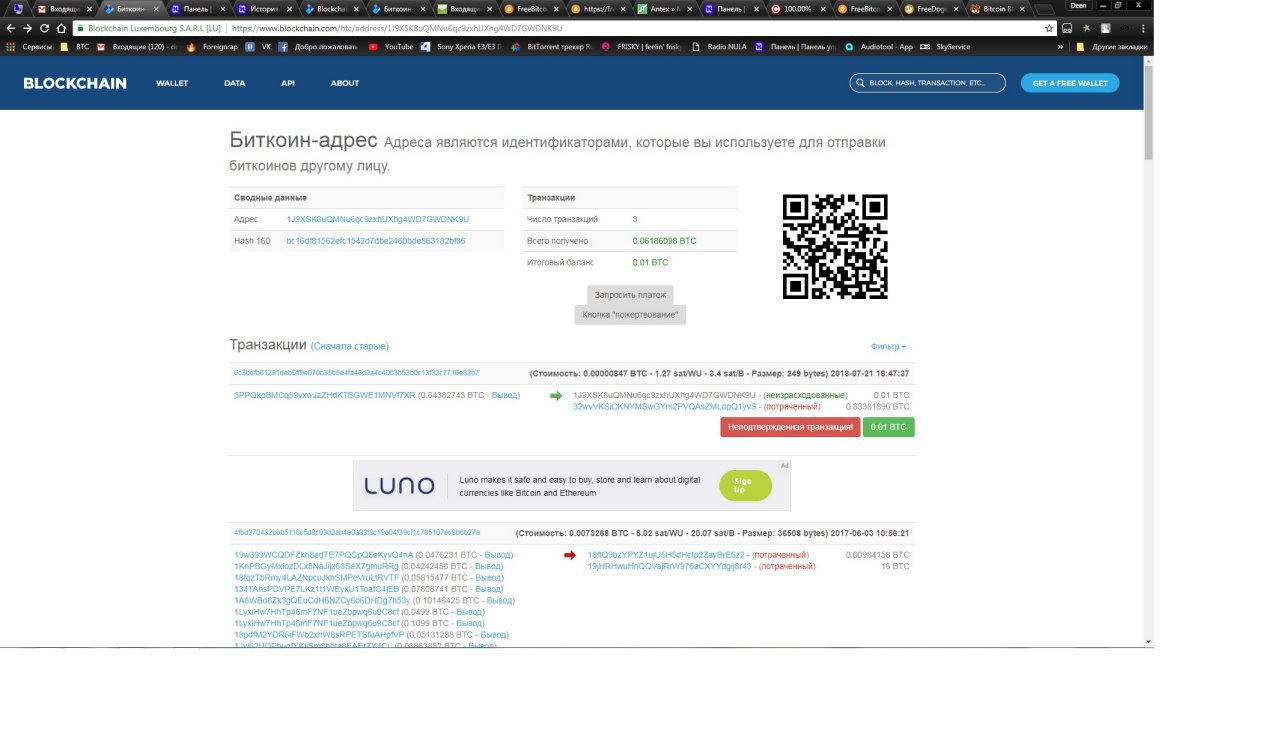This screenshot has height=736, width=1280.
Task: Open the SkyService bookmark
Action: pos(944,46)
